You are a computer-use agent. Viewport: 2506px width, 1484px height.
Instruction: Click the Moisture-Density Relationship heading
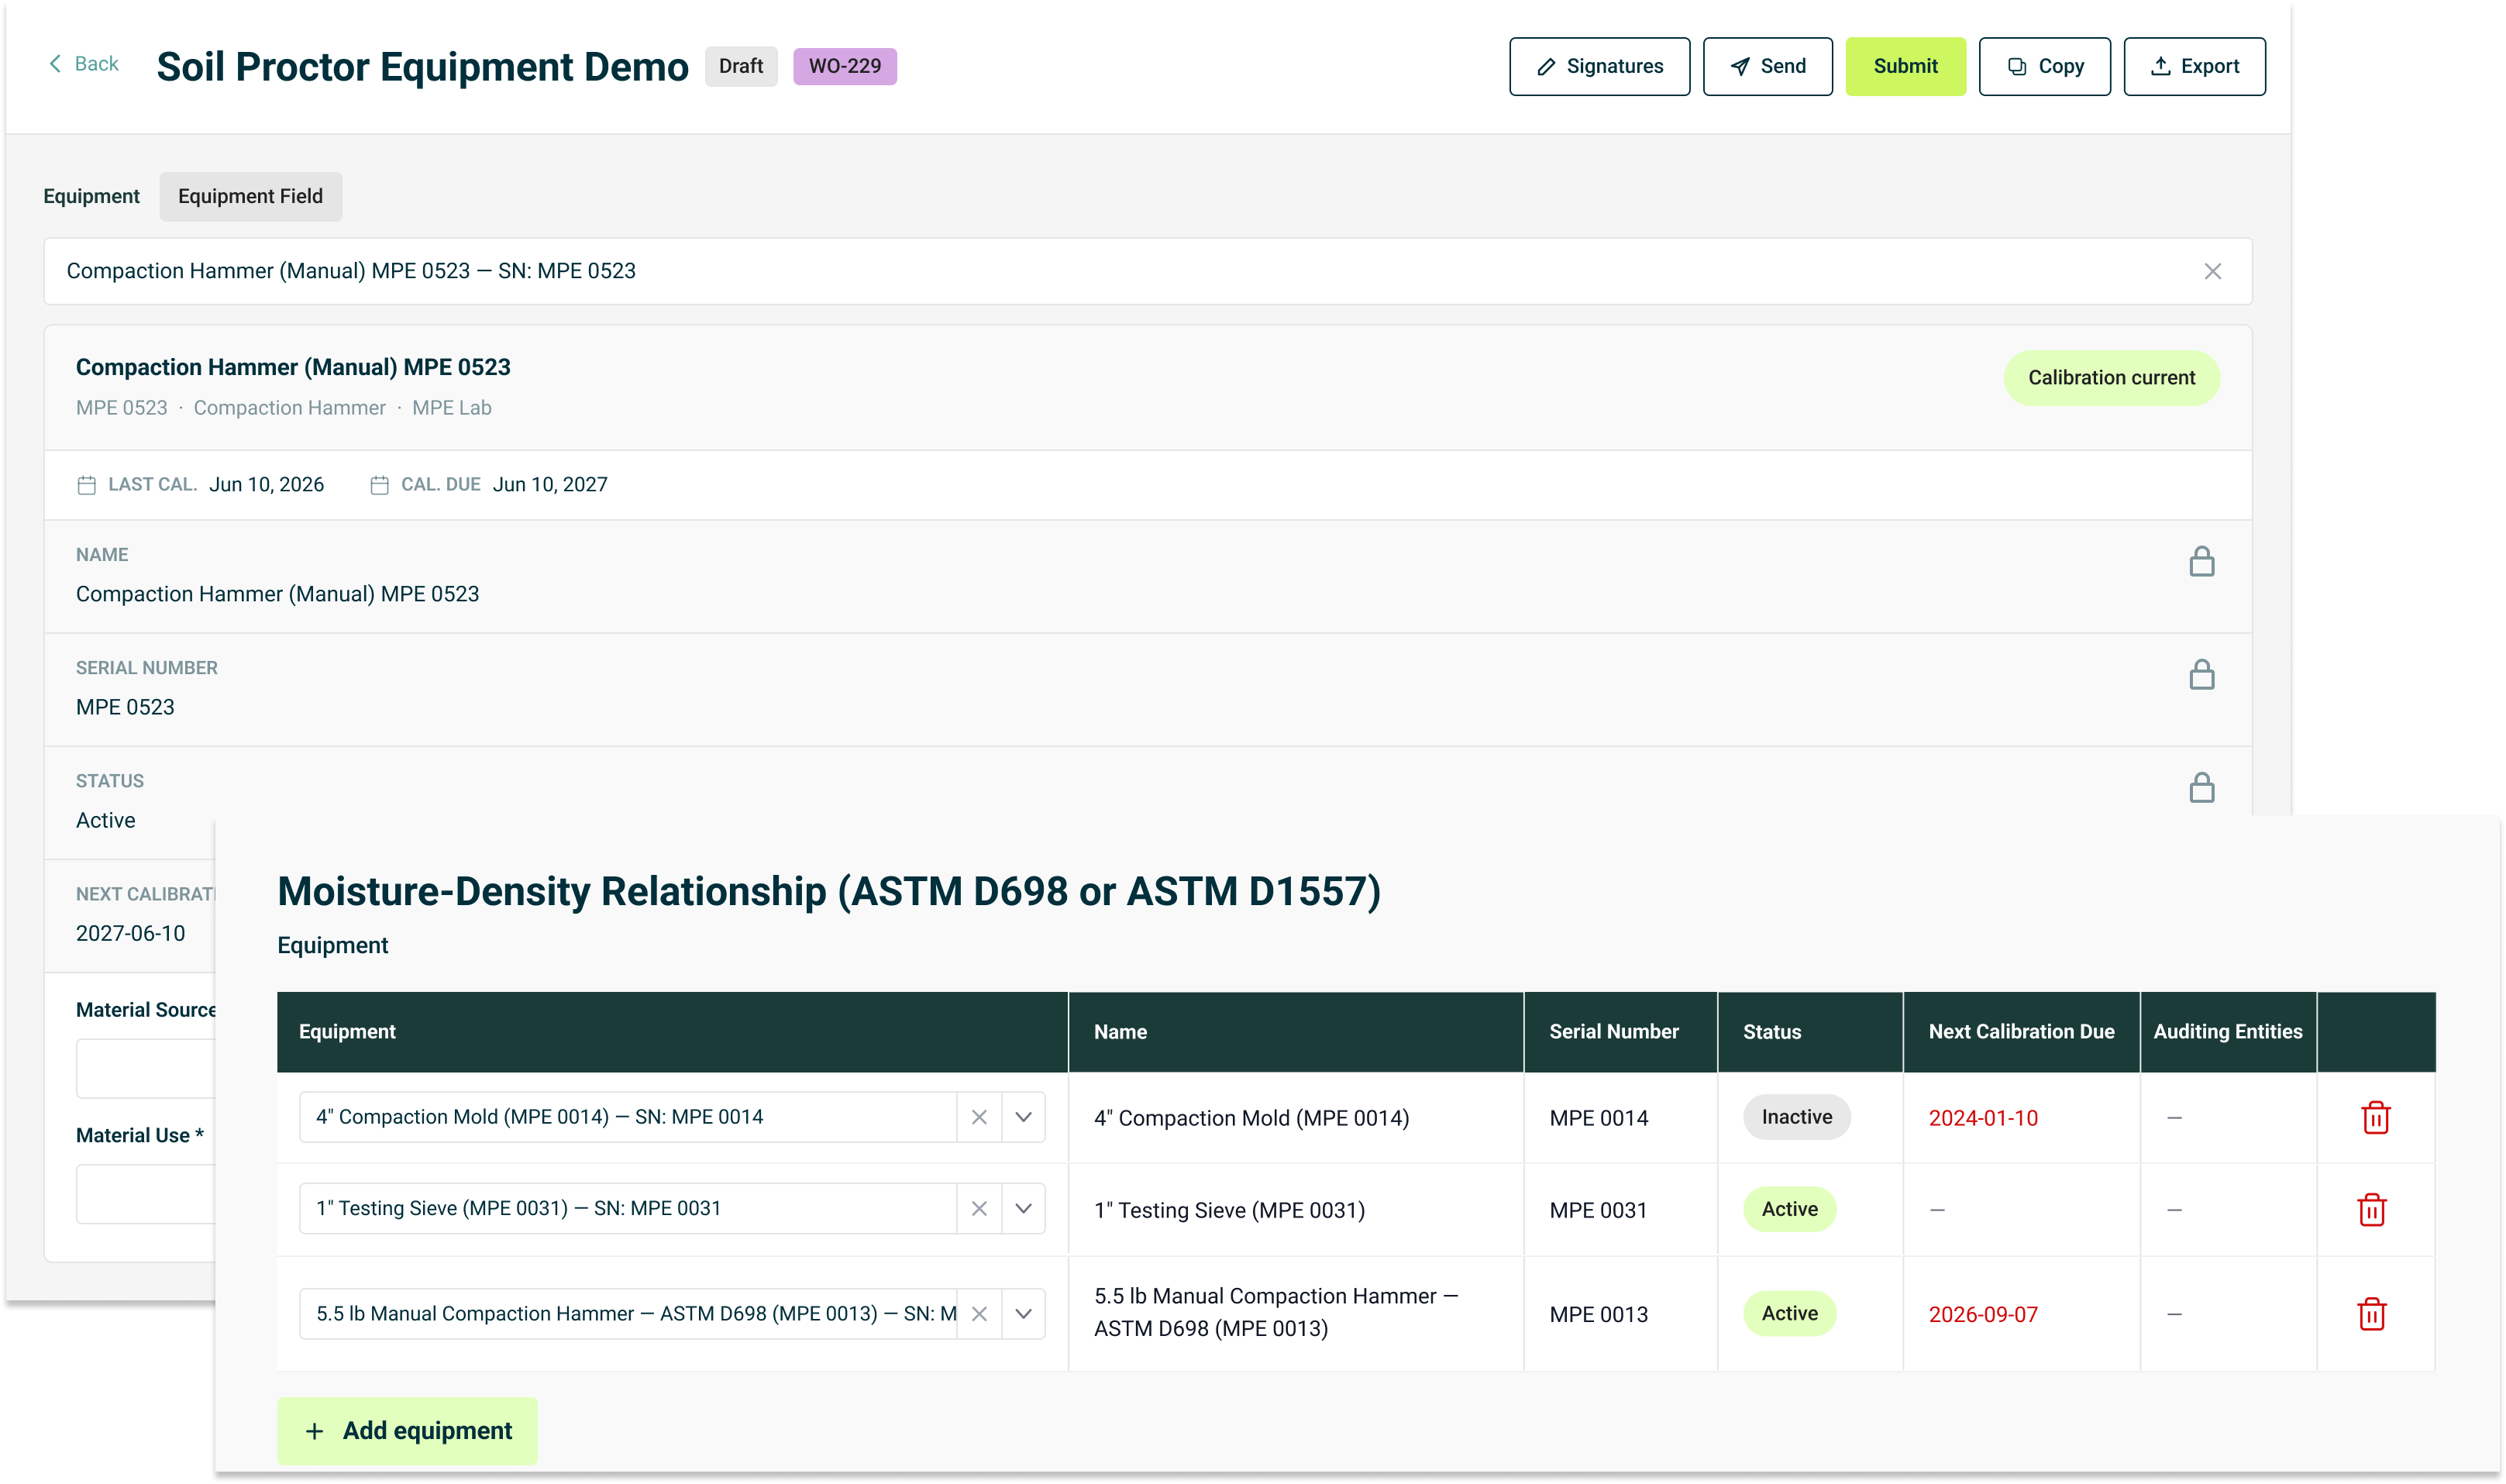pyautogui.click(x=829, y=891)
